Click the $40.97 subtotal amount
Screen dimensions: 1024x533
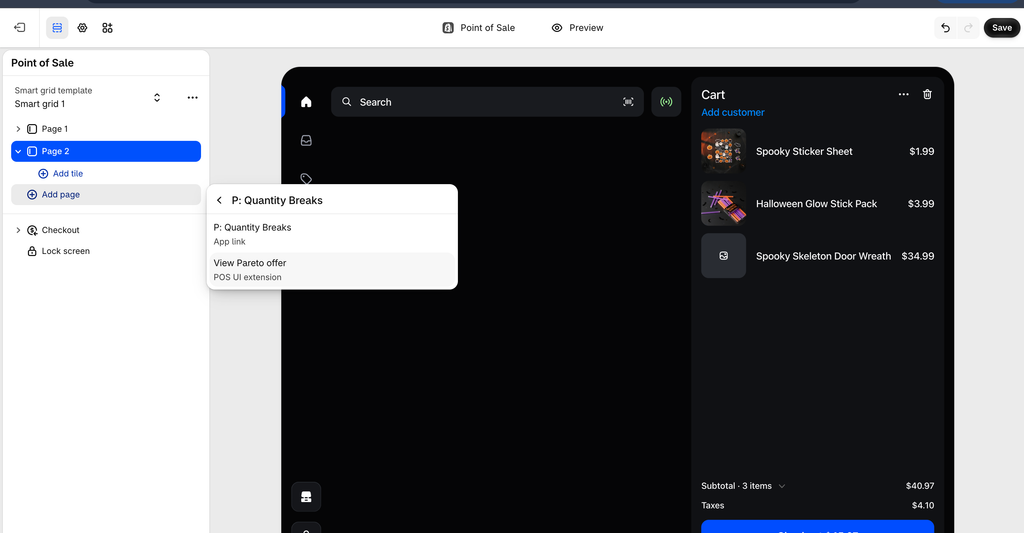pos(920,486)
